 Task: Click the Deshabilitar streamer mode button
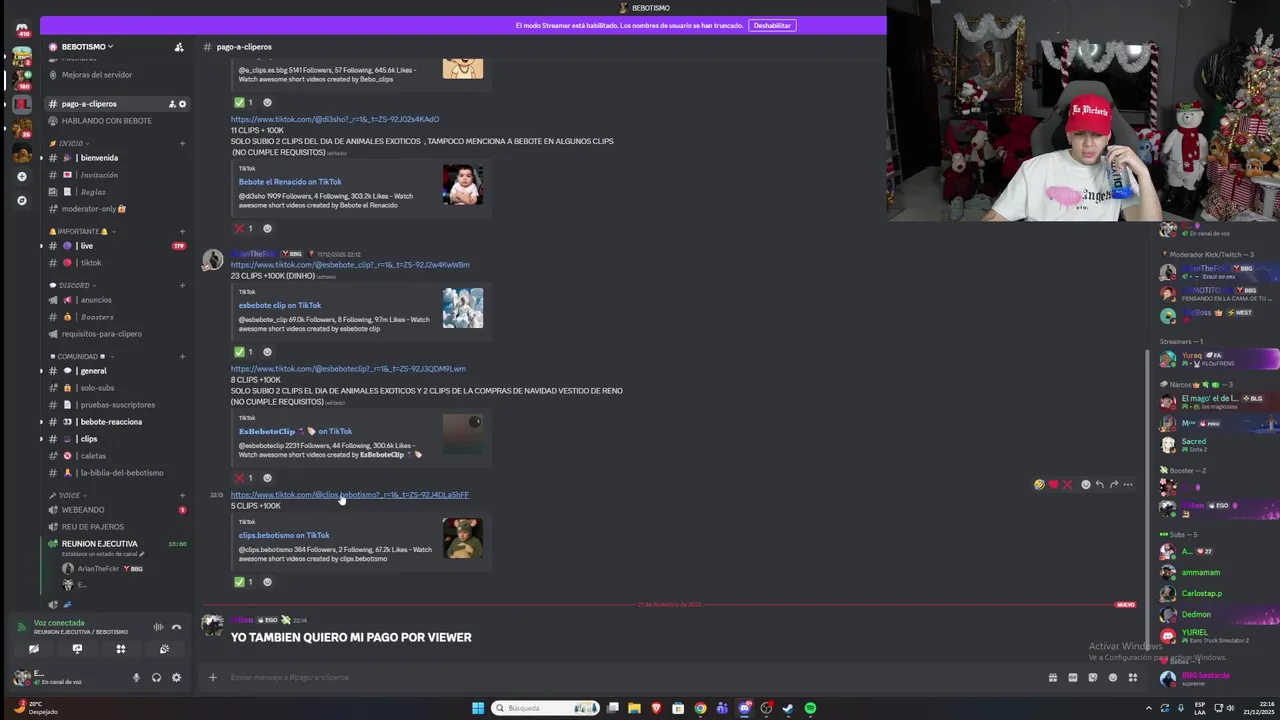point(772,25)
